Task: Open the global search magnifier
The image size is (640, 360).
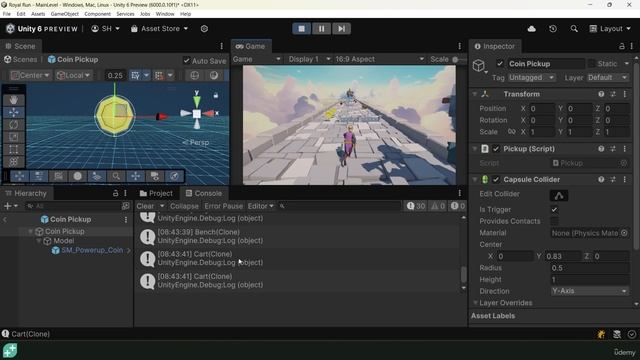Action: pyautogui.click(x=574, y=29)
